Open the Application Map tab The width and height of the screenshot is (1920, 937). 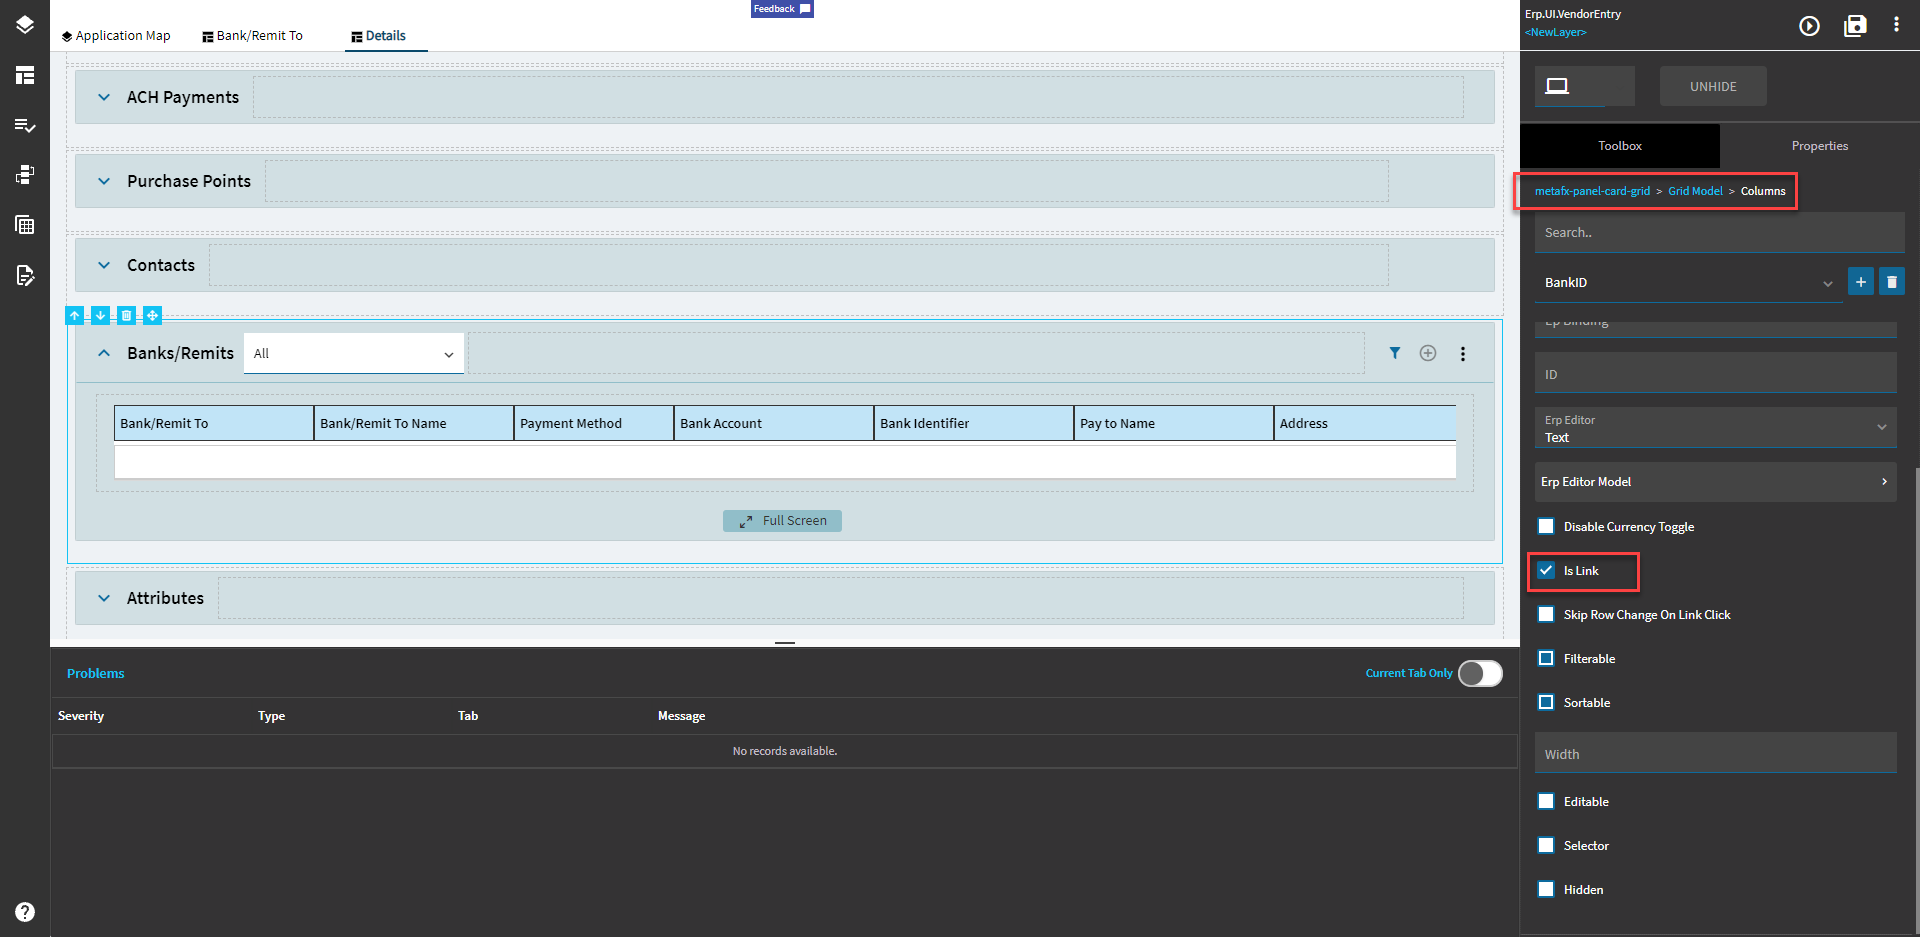point(116,36)
